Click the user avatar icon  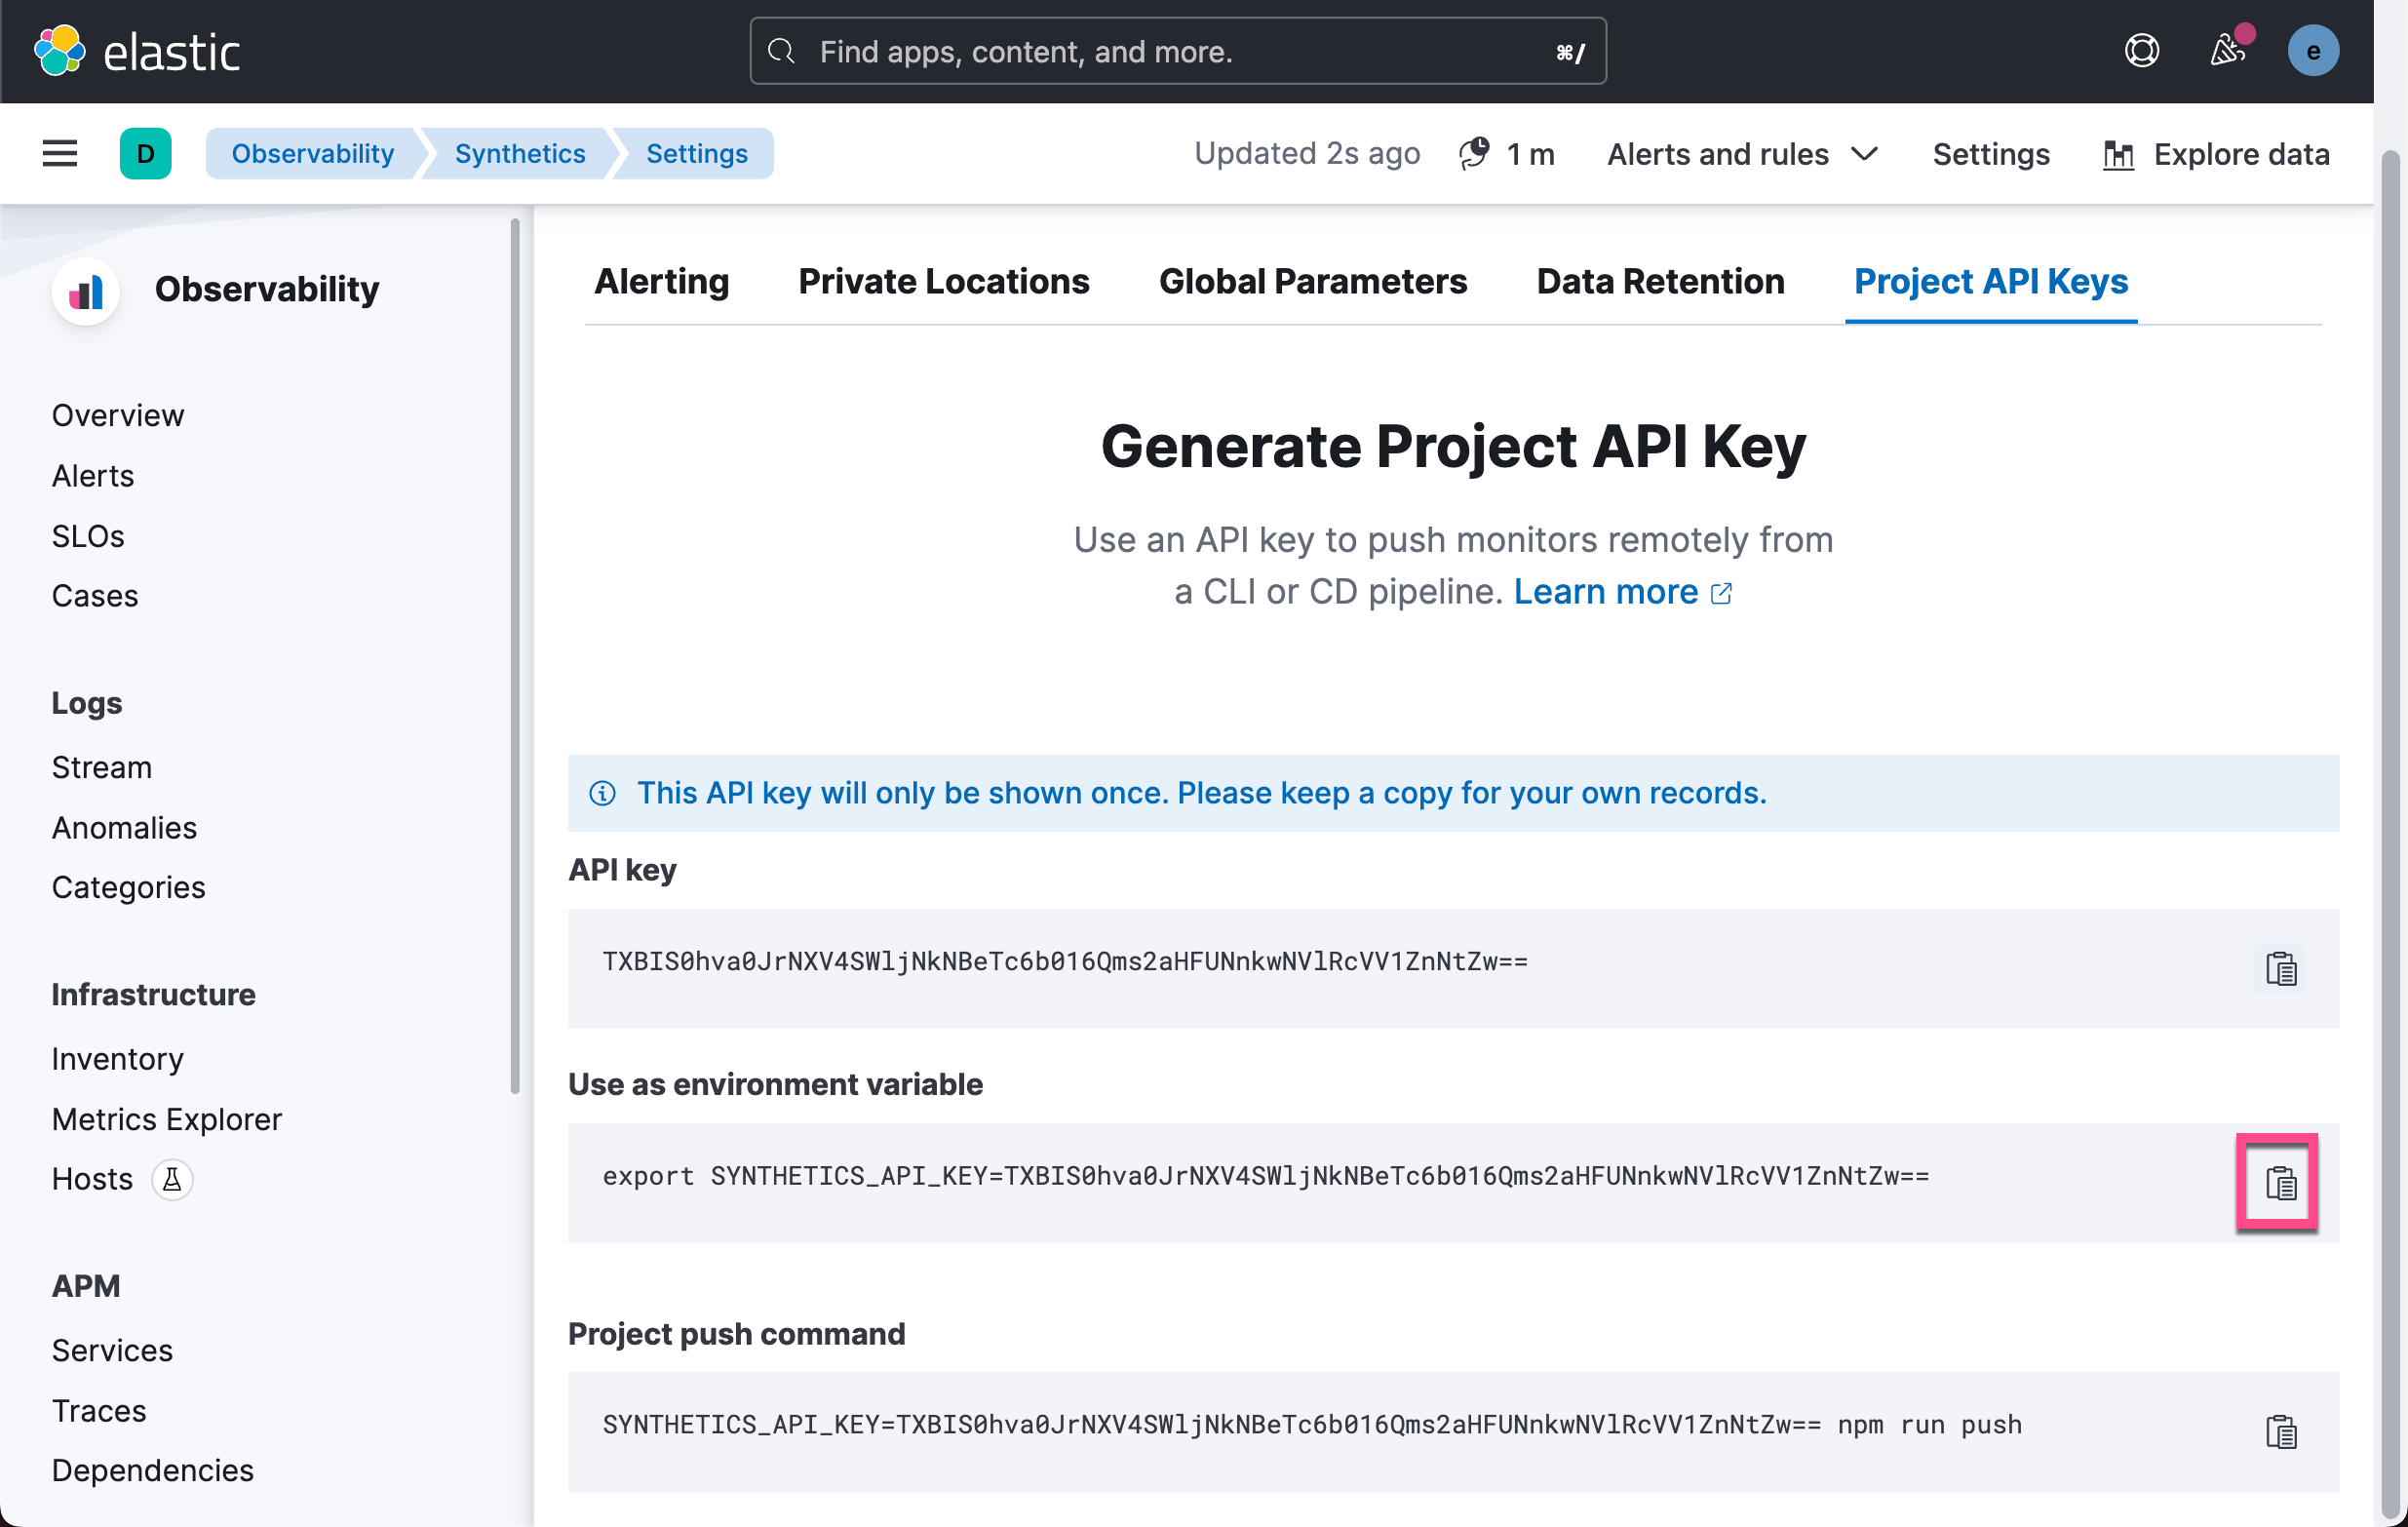(2312, 51)
